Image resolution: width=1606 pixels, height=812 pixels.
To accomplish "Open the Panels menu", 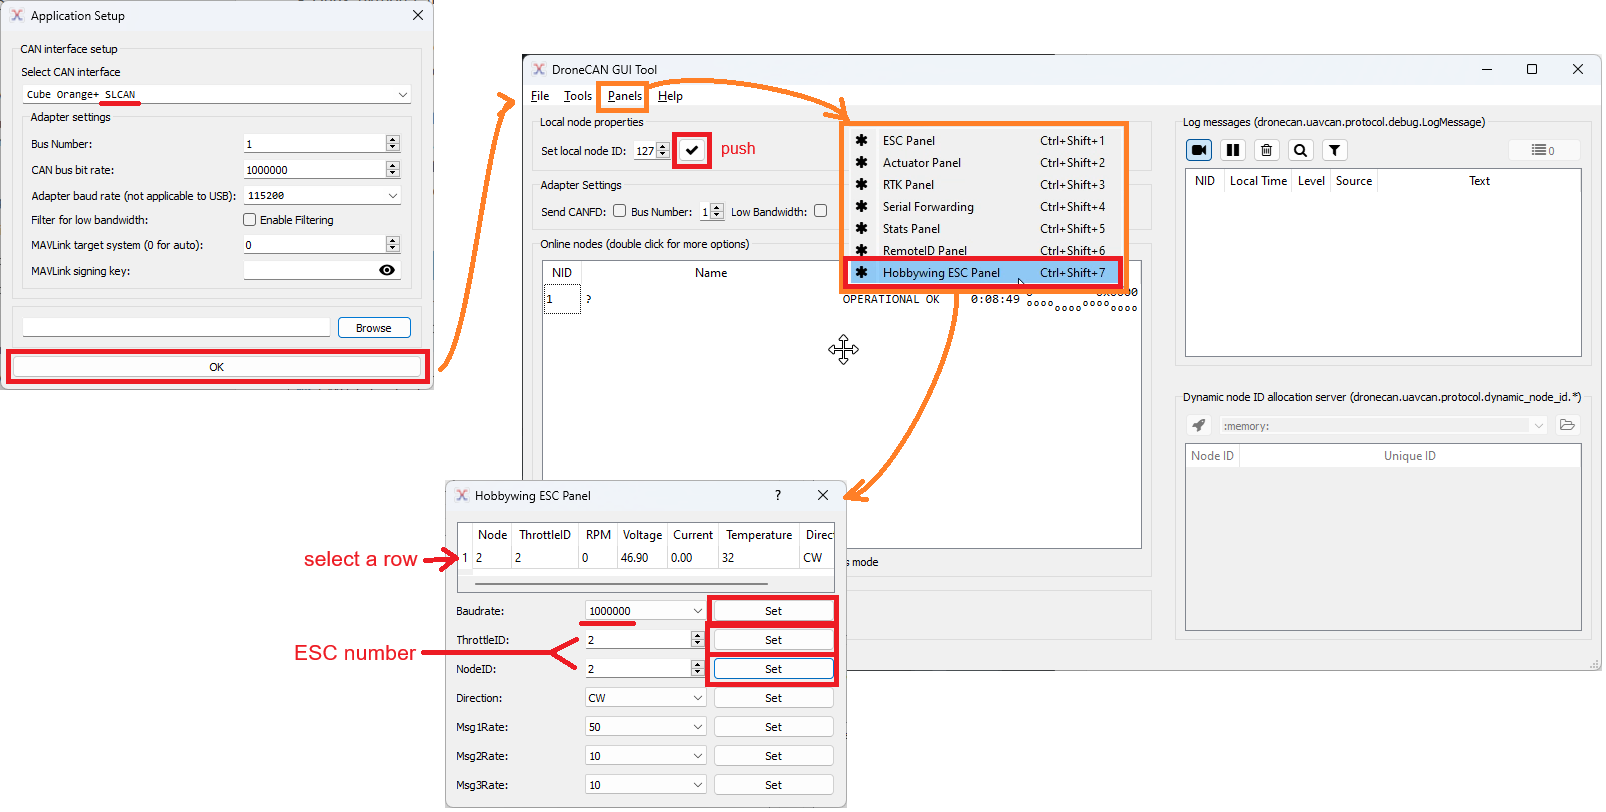I will (624, 96).
